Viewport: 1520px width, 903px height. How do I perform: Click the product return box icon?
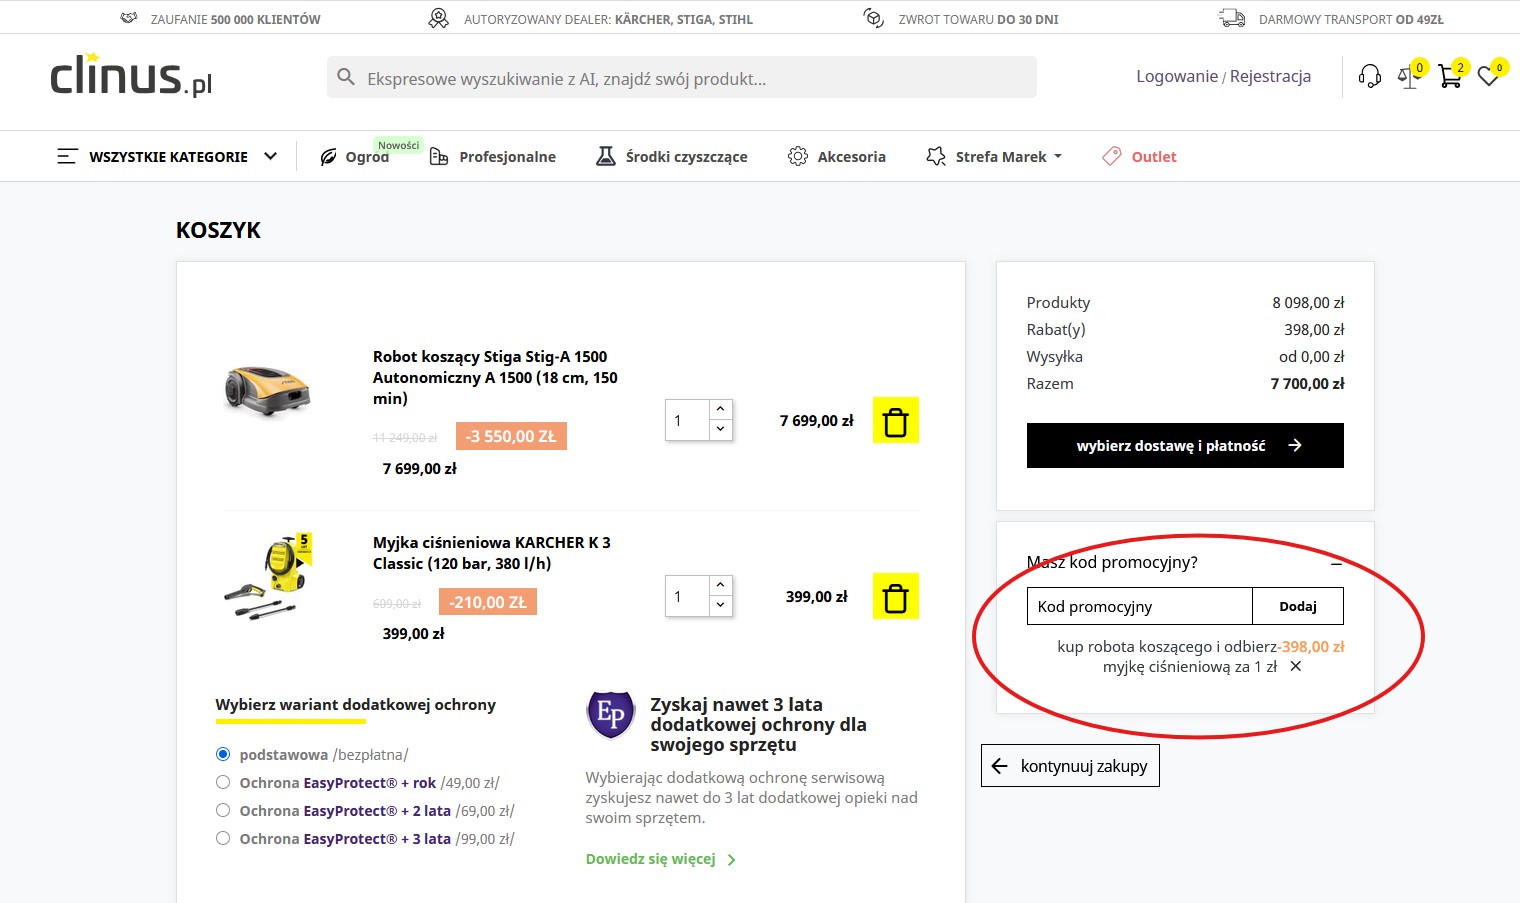coord(874,18)
